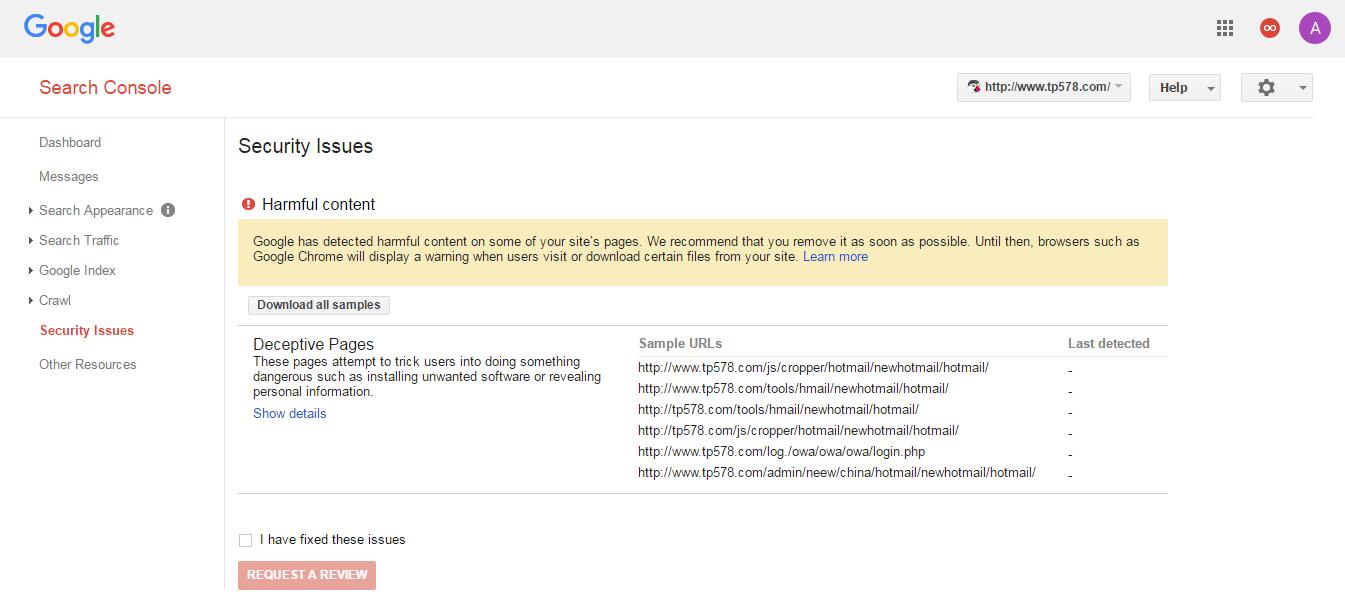Image resolution: width=1345 pixels, height=604 pixels.
Task: Open Search Traffic sidebar section
Action: tap(79, 240)
